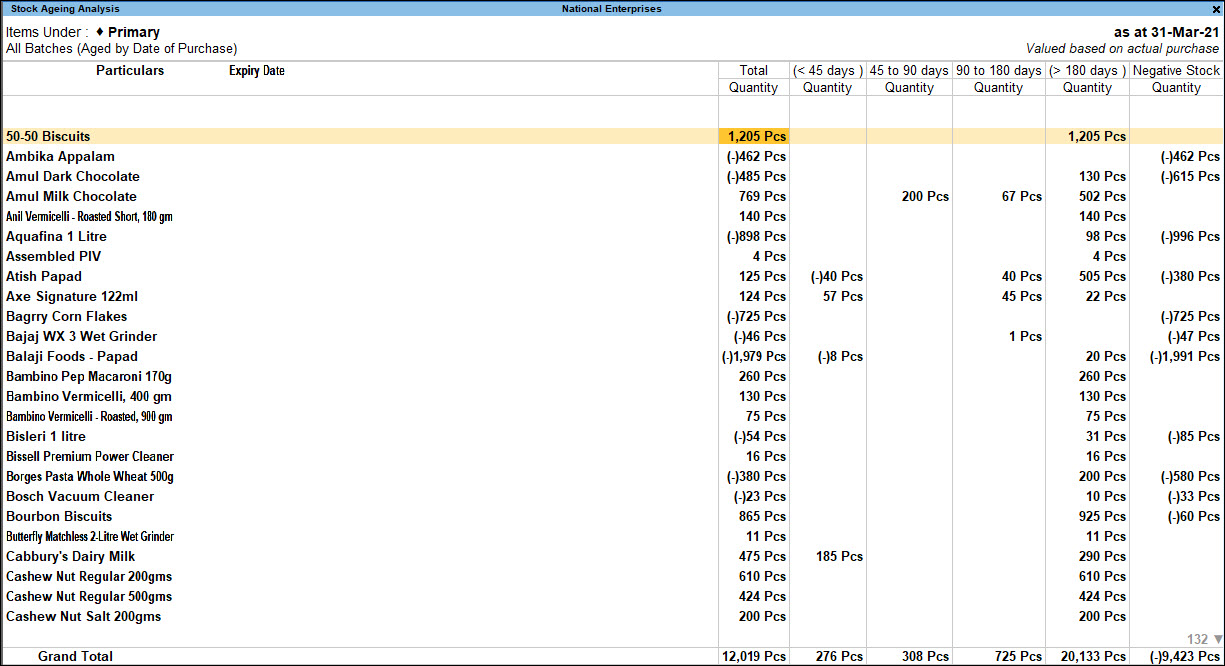Click the (> 180 days) column header

[x=1087, y=71]
